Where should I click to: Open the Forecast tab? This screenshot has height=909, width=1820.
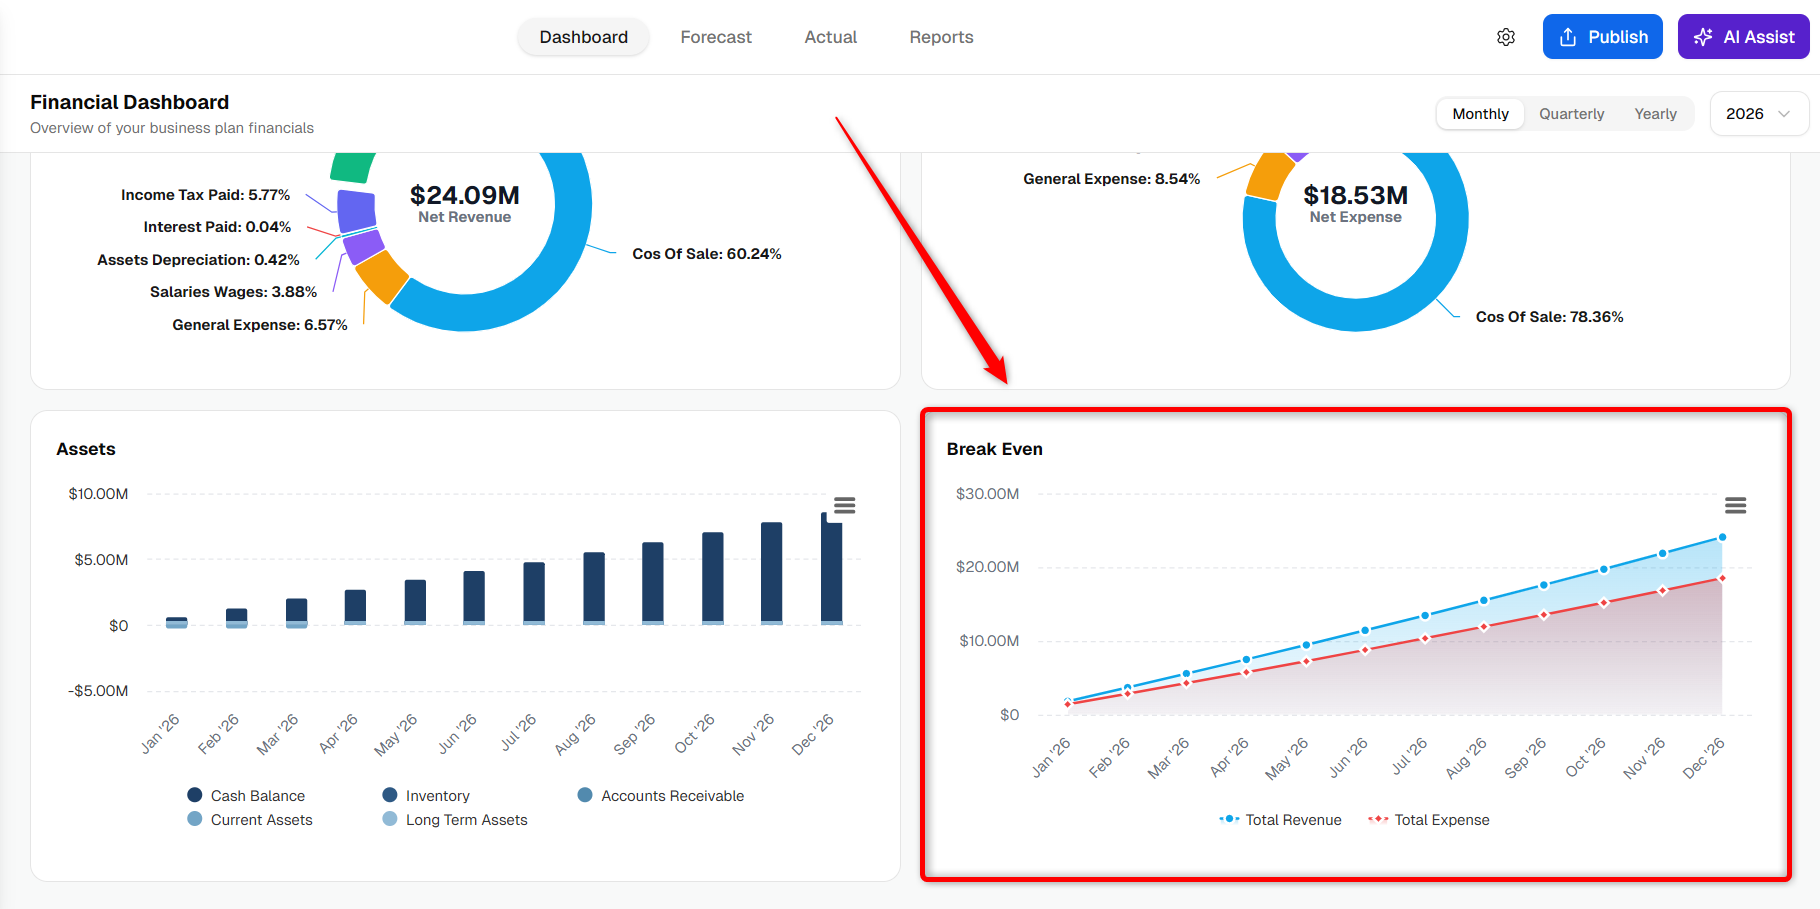click(x=716, y=37)
